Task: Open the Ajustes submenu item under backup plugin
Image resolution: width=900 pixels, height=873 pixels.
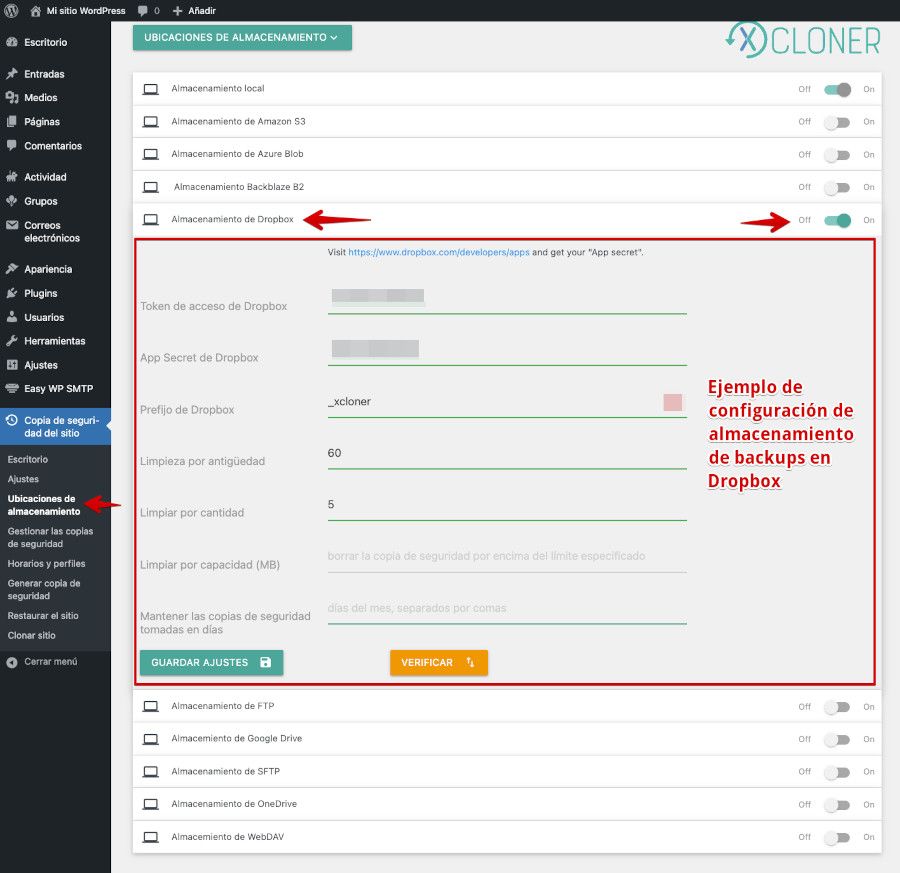Action: point(23,479)
